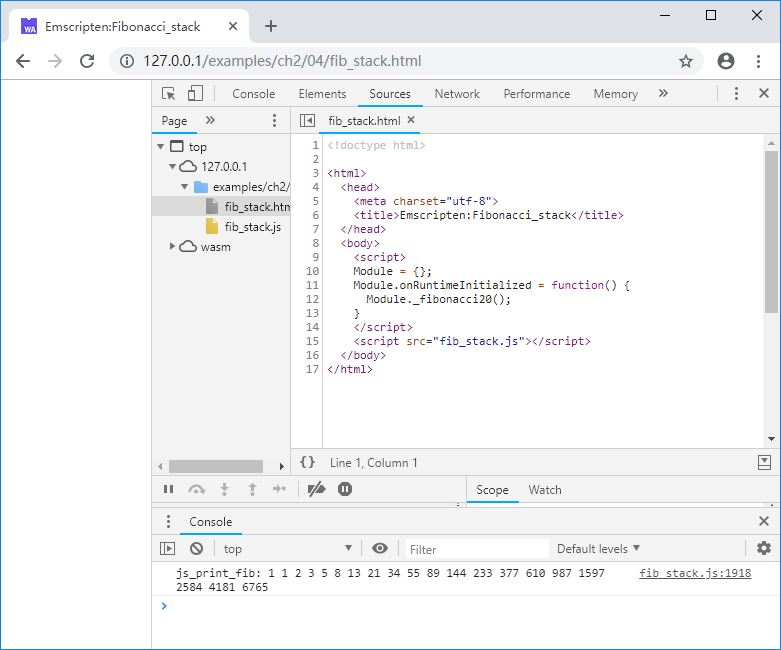781x650 pixels.
Task: Click the console prompt input line
Action: coord(466,606)
